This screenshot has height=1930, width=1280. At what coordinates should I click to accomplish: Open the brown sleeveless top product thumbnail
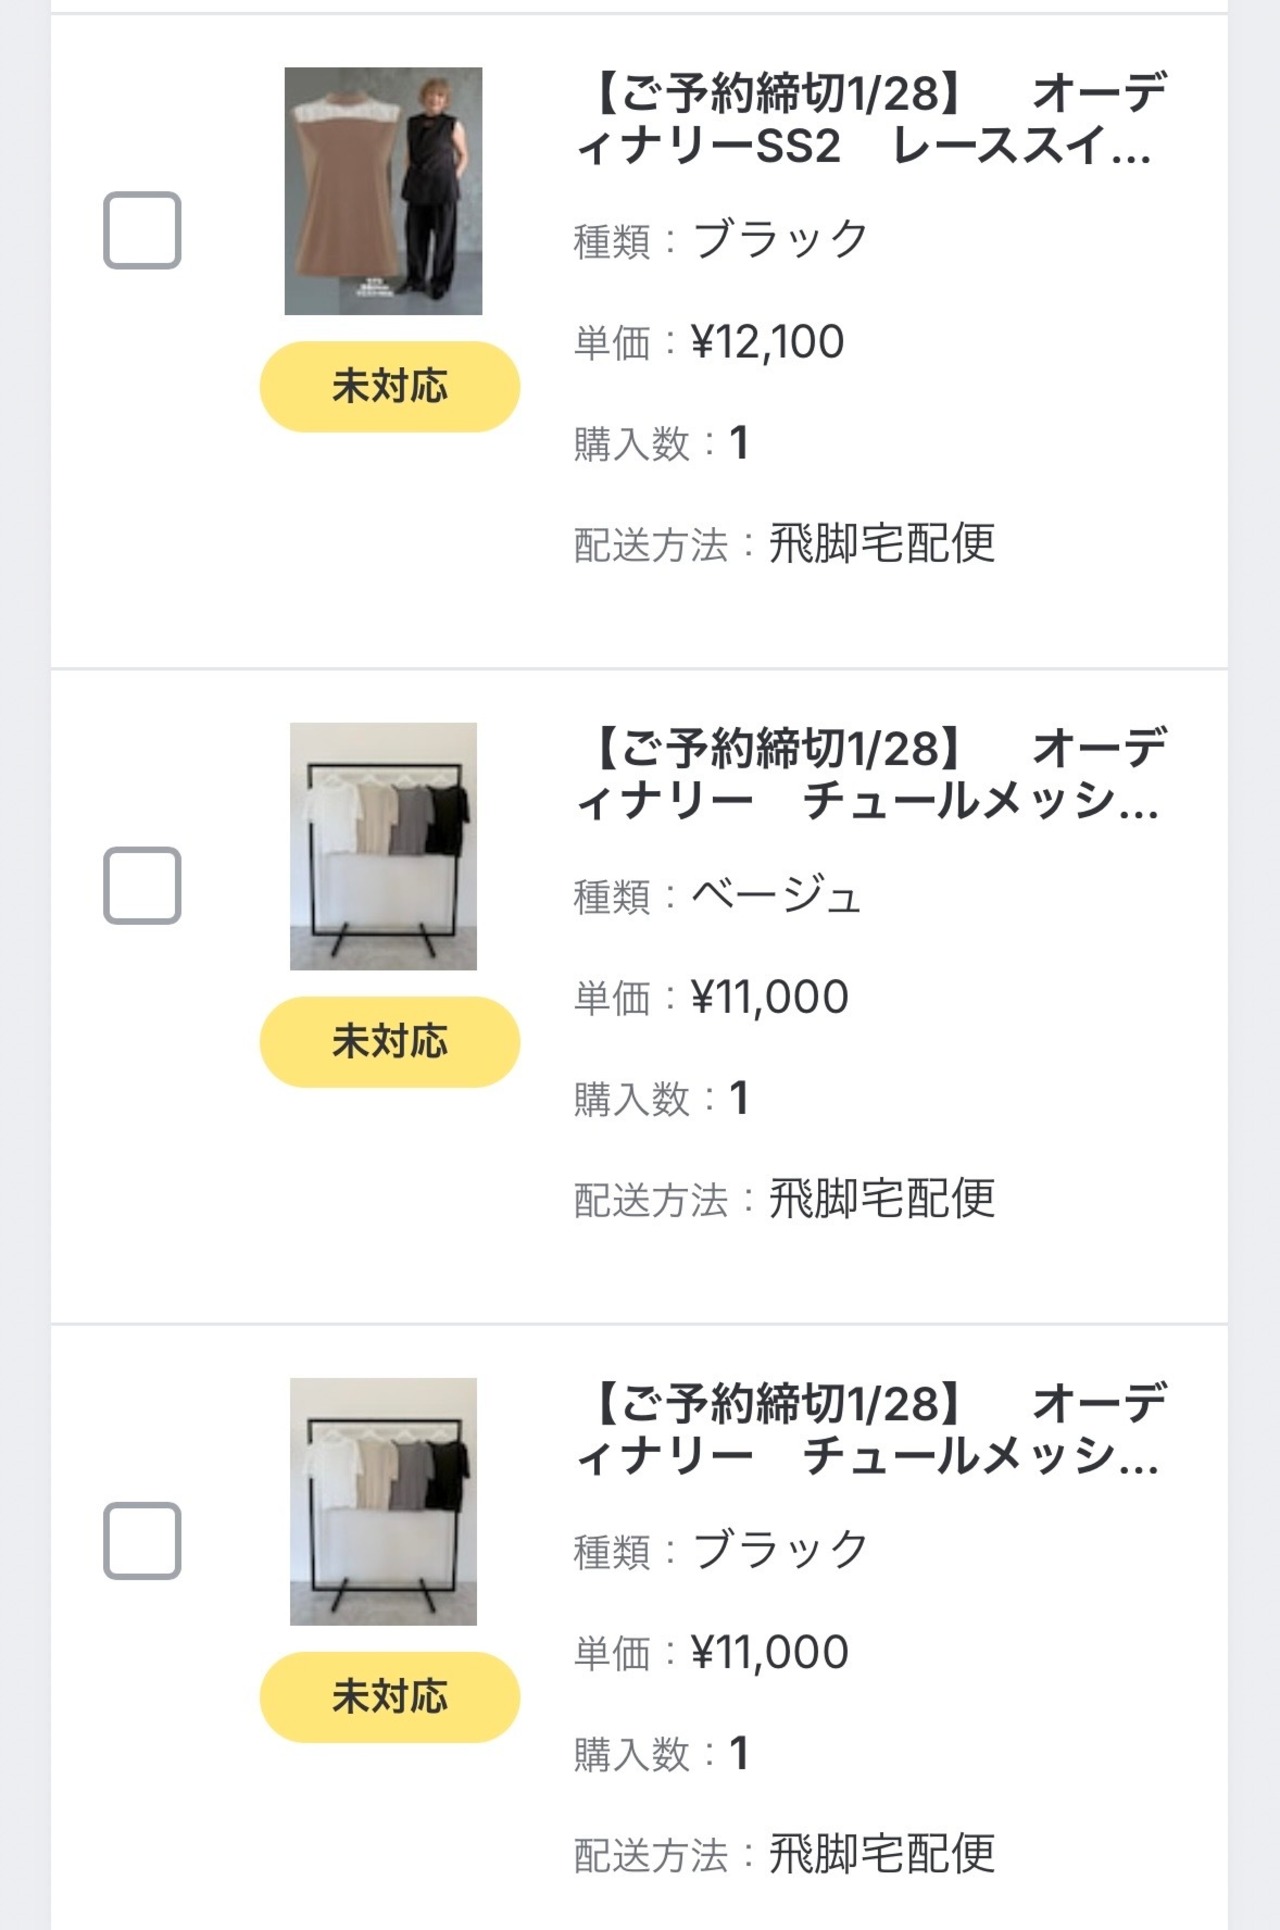pyautogui.click(x=383, y=191)
